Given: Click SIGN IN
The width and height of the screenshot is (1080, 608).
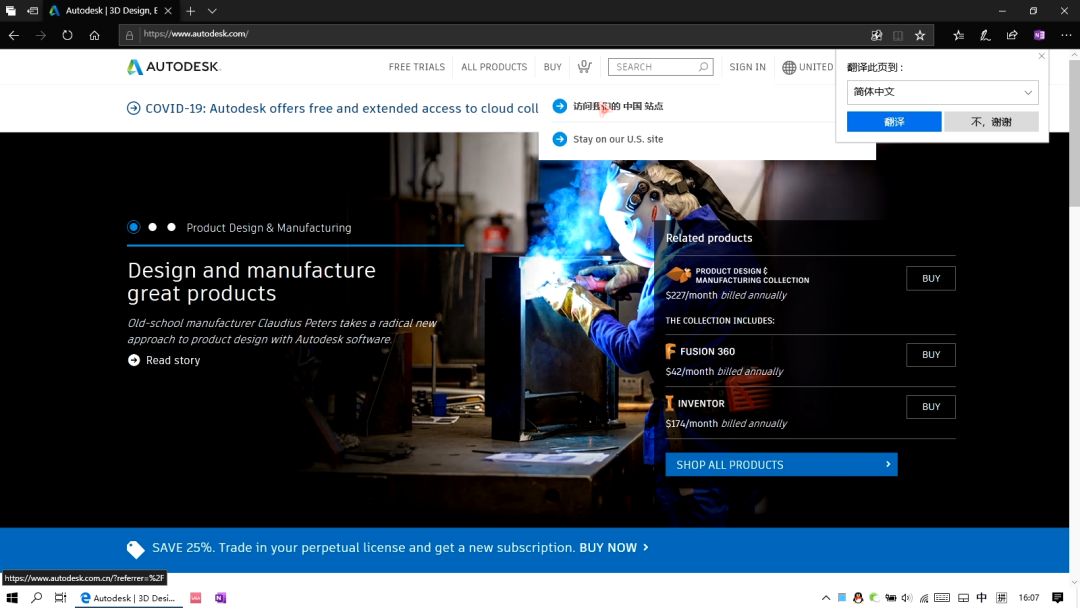Looking at the screenshot, I should click(747, 67).
